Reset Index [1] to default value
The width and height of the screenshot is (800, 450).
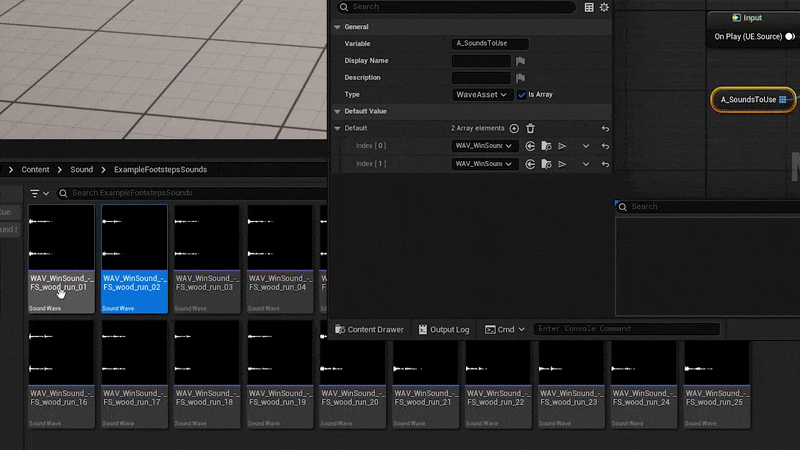click(605, 164)
